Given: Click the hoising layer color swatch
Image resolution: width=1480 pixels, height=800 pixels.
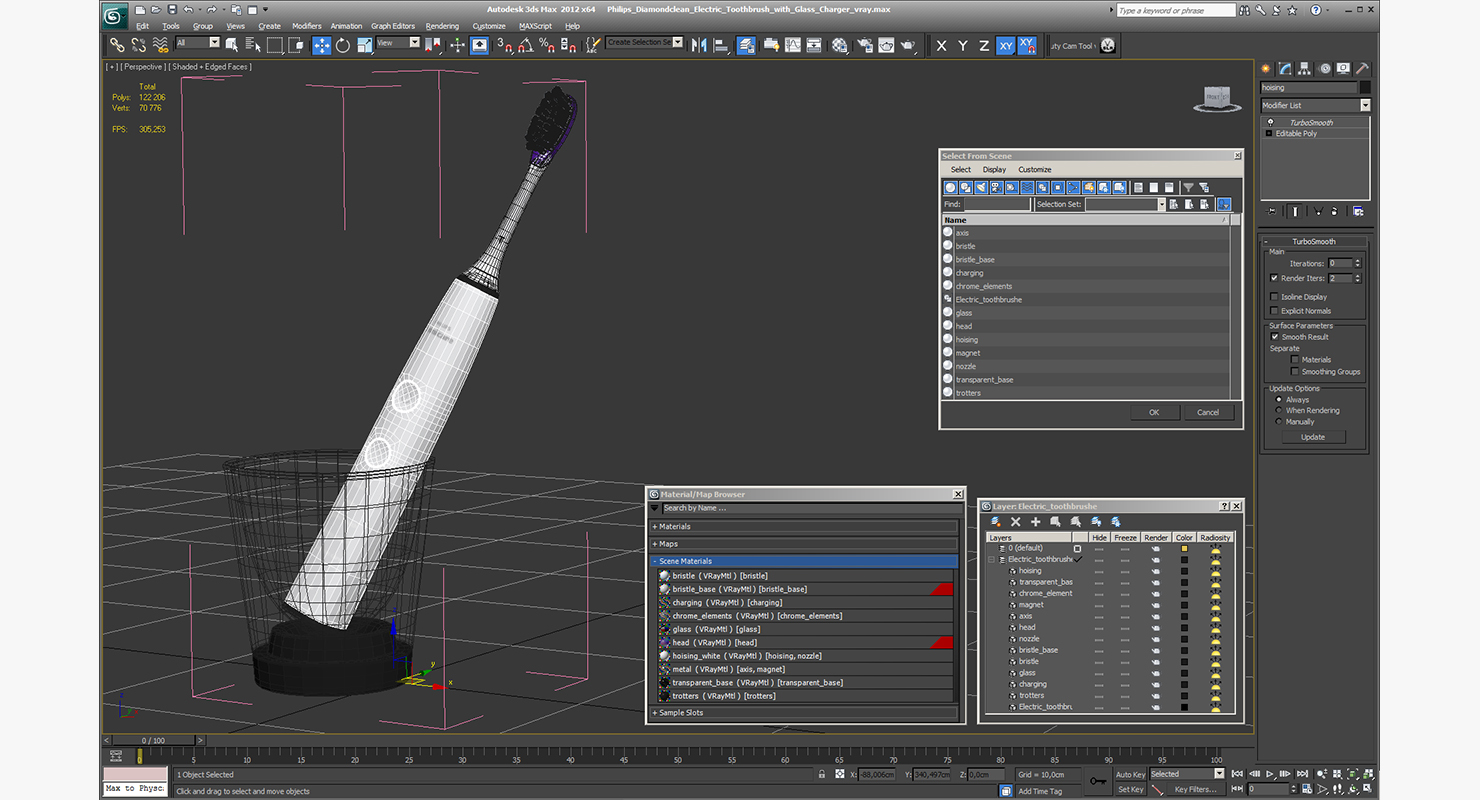Looking at the screenshot, I should point(1184,571).
